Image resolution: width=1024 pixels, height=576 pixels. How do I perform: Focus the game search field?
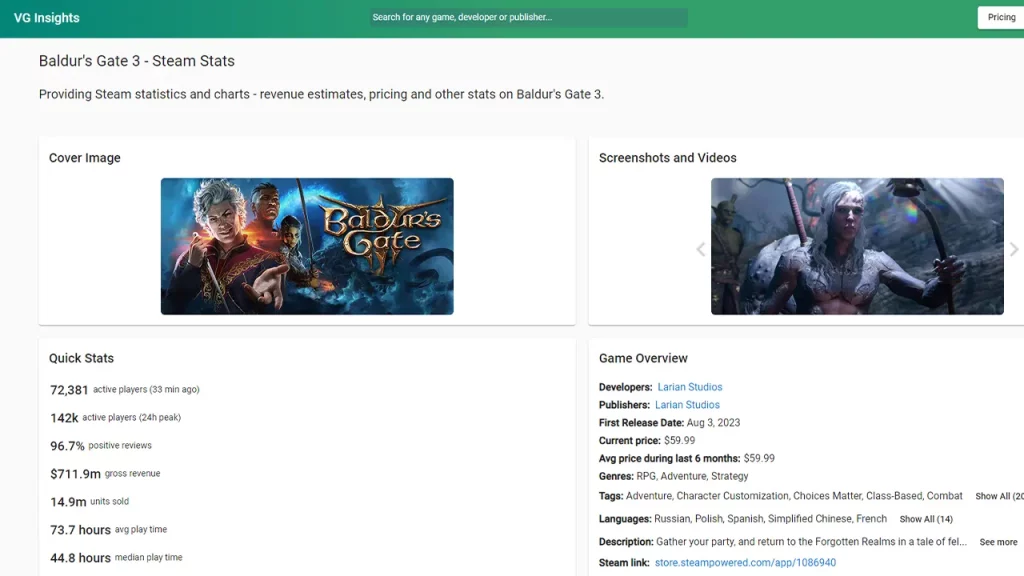(x=528, y=18)
